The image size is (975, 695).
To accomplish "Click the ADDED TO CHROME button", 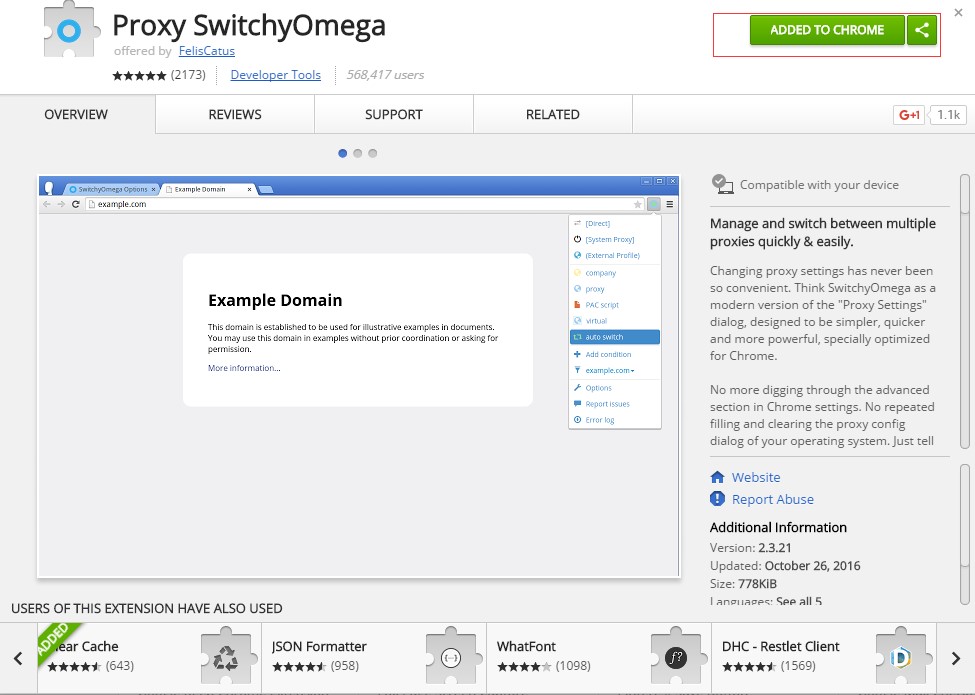I will coord(827,30).
